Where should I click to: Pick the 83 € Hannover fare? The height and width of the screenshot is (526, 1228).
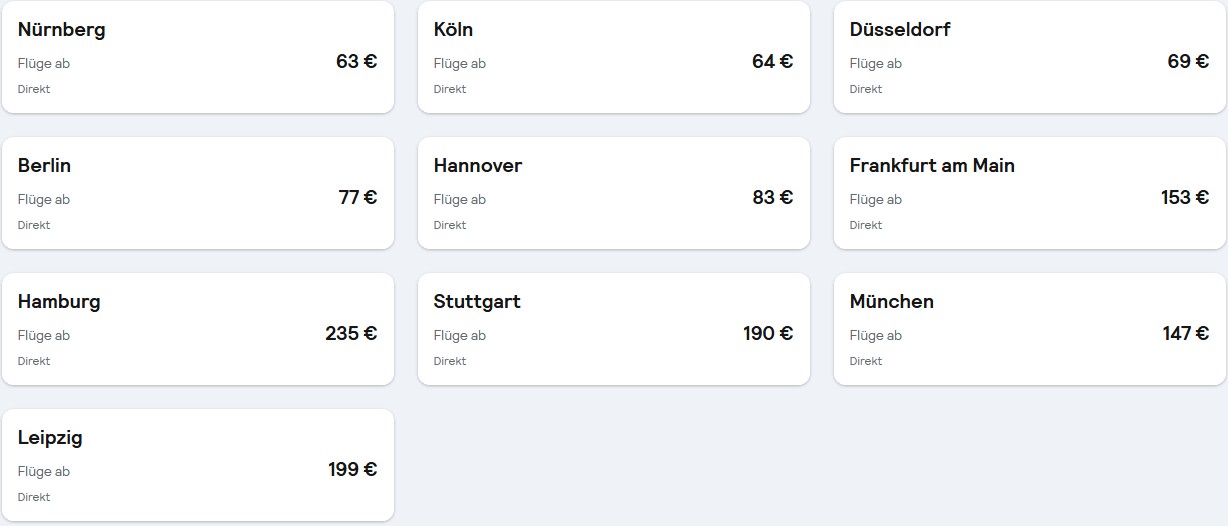click(x=772, y=198)
